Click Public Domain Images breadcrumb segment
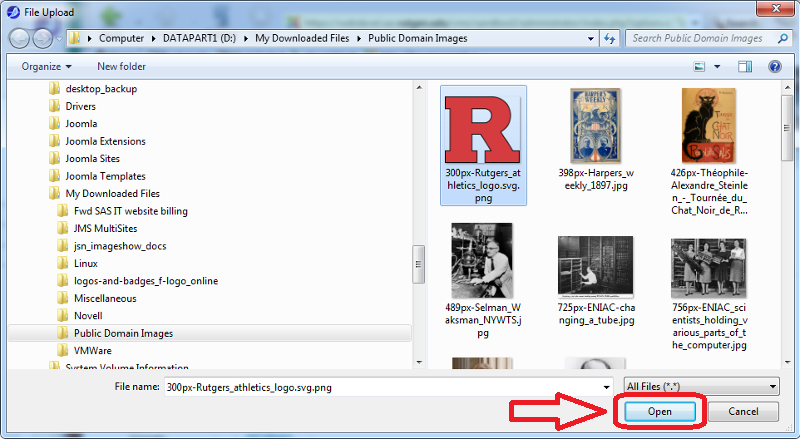The height and width of the screenshot is (439, 800). pos(417,38)
